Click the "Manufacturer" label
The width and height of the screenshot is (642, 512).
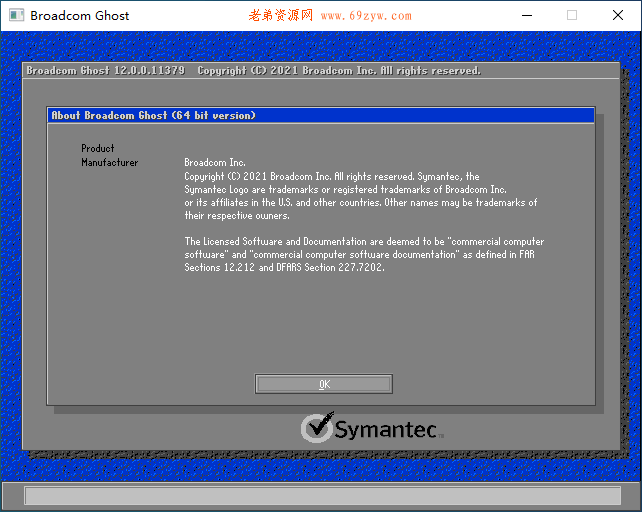pyautogui.click(x=109, y=162)
